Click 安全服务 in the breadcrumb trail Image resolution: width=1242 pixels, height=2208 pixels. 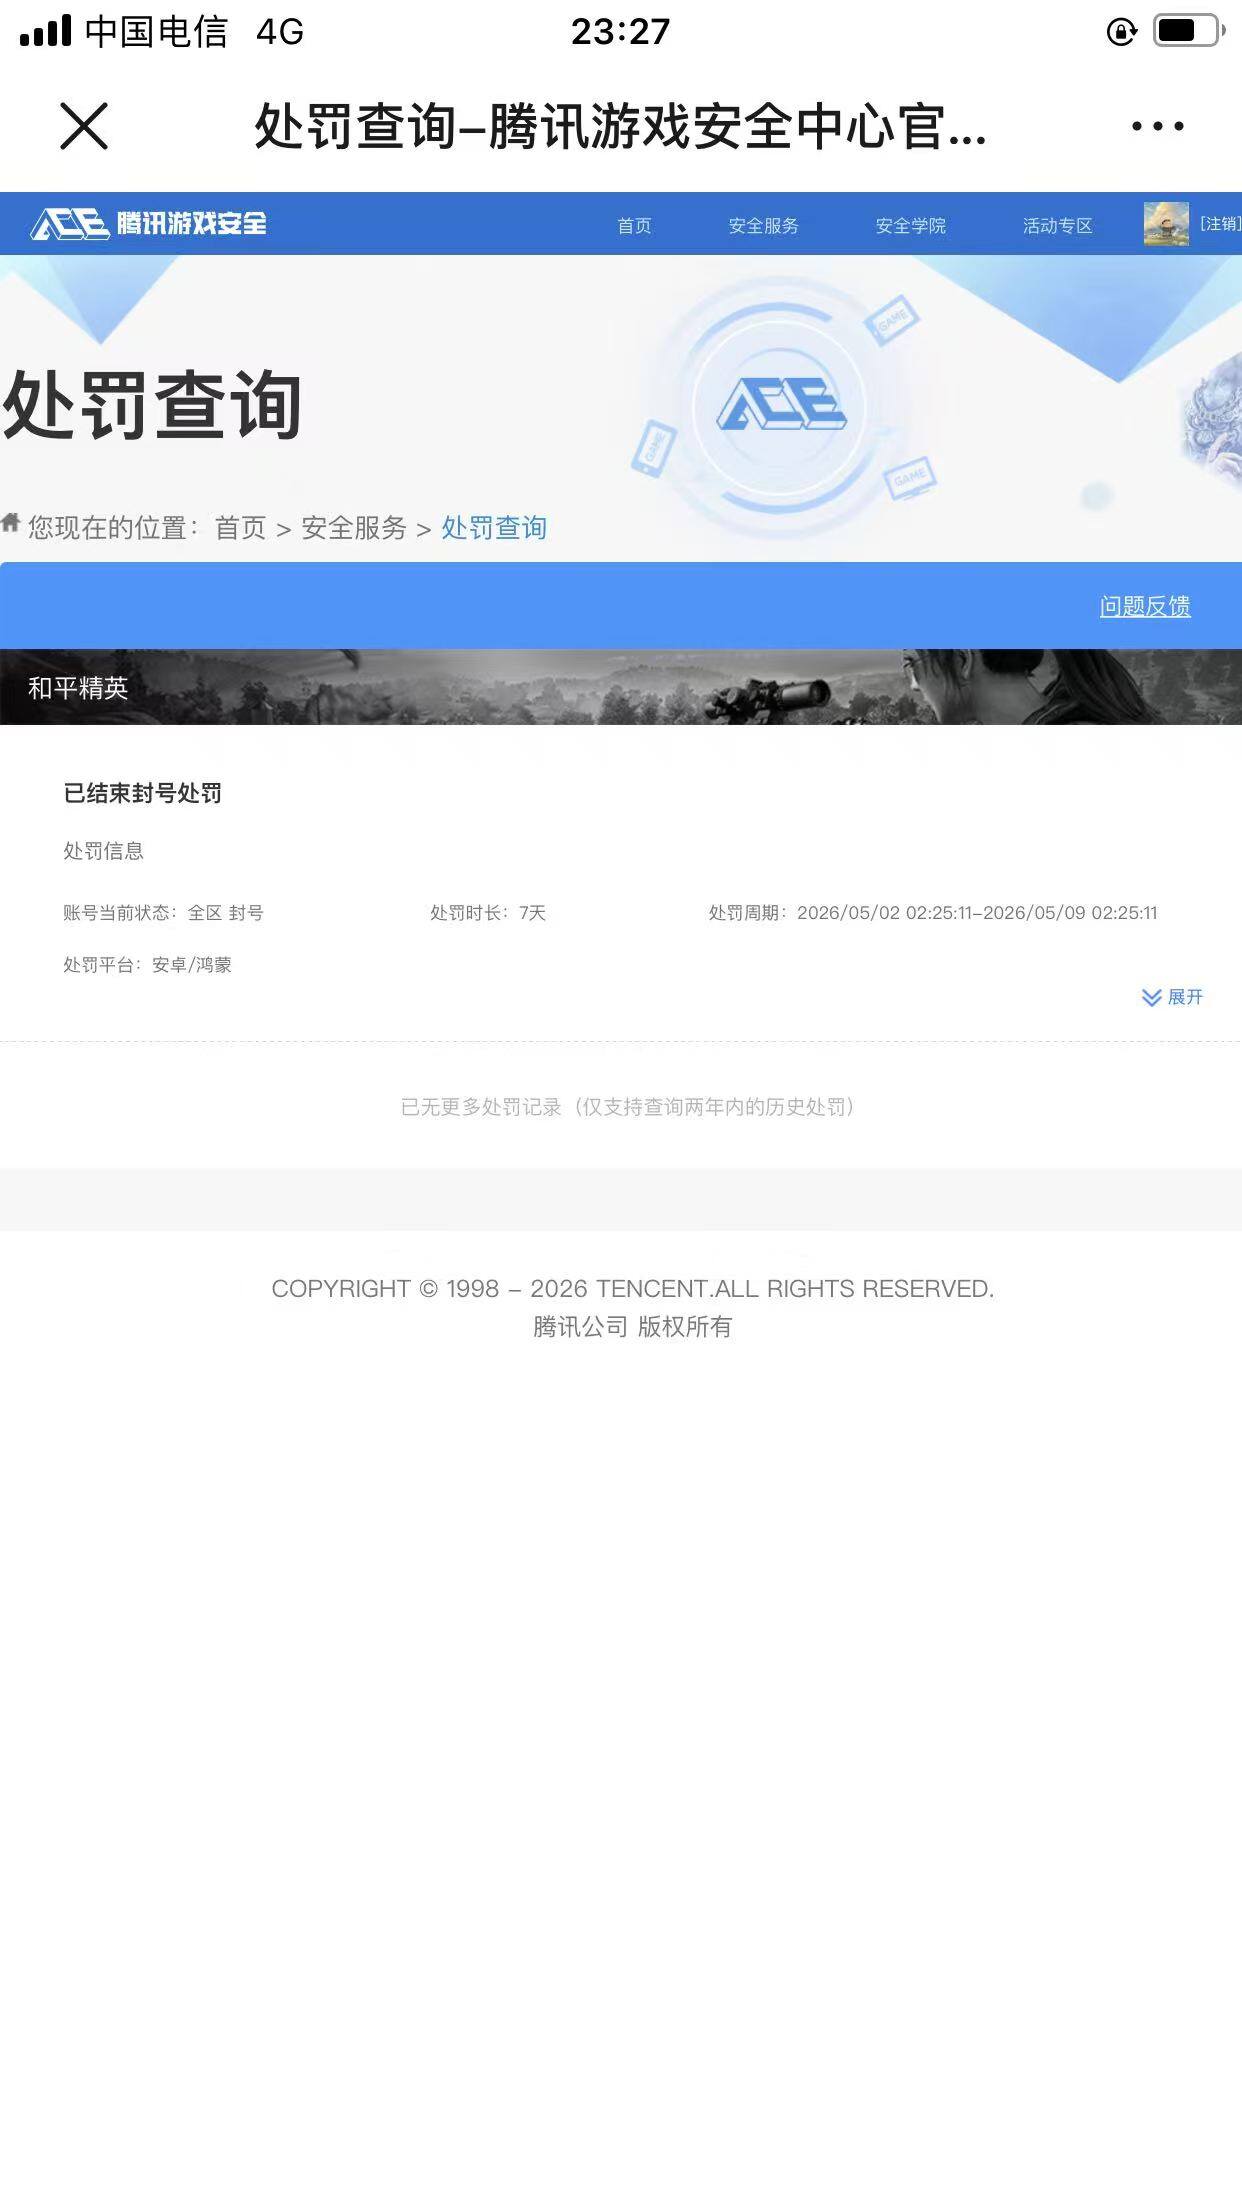point(354,527)
